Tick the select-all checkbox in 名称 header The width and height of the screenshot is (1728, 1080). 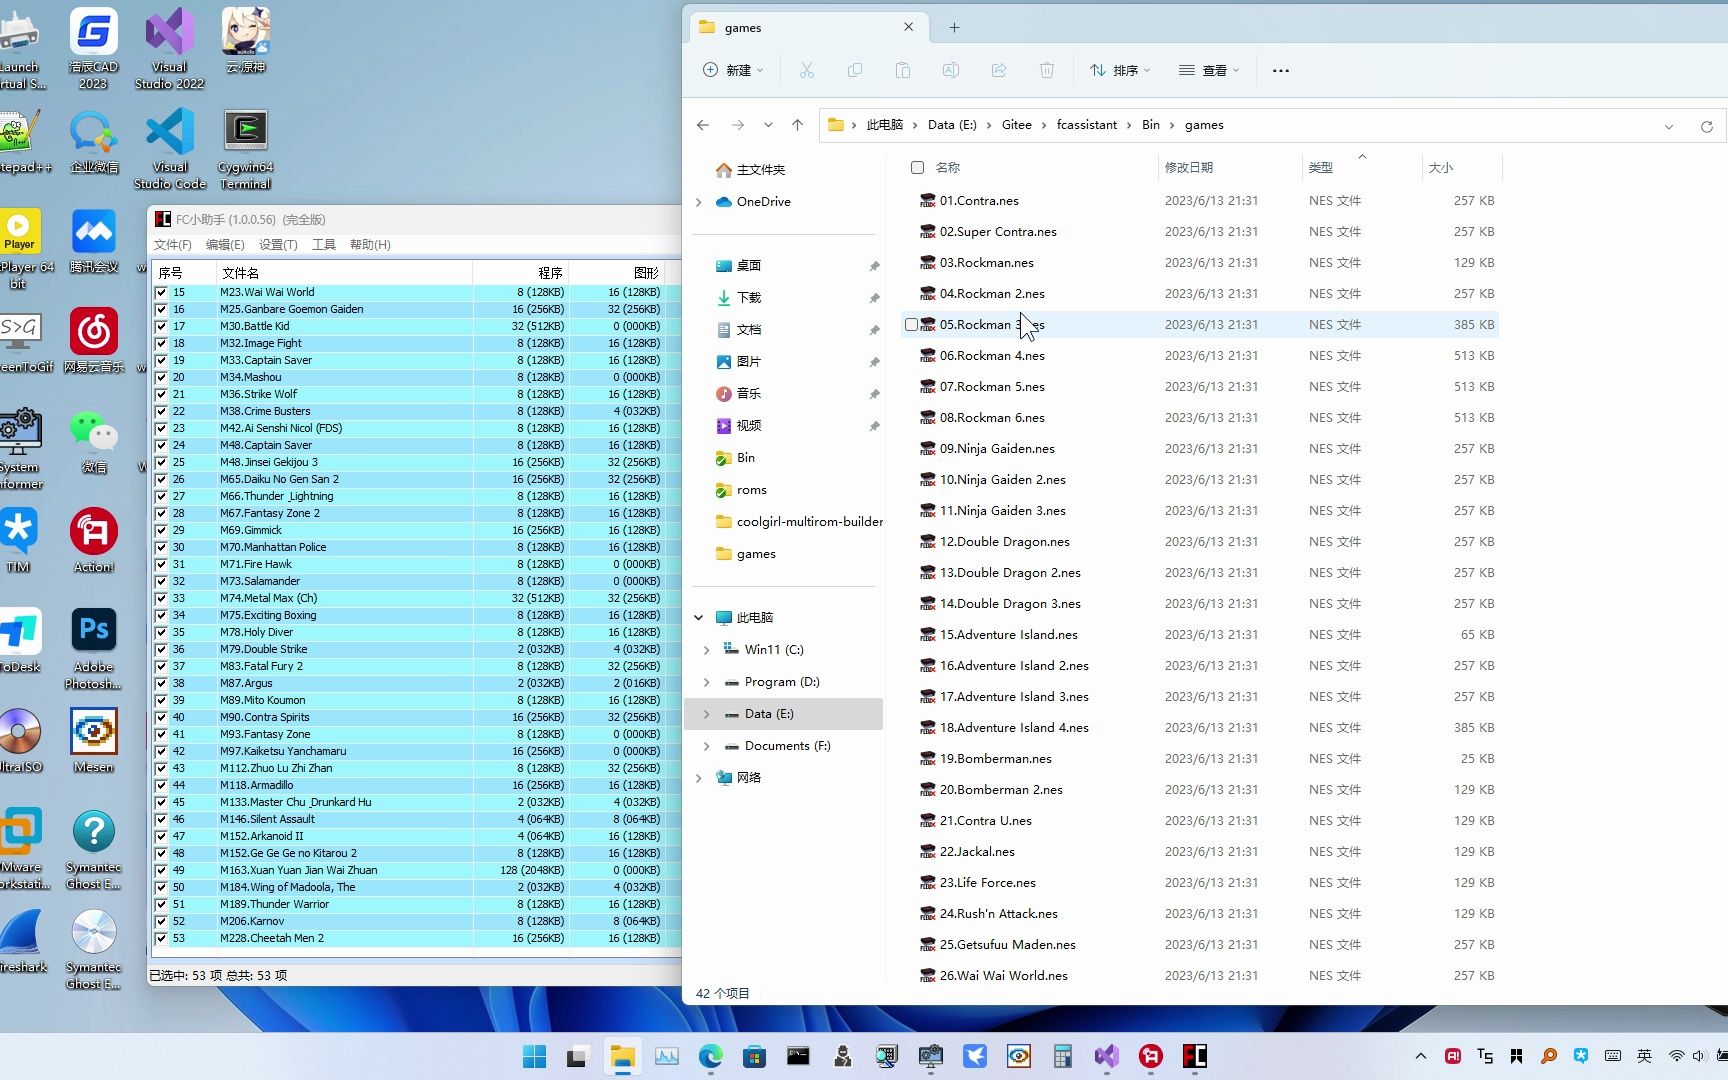point(917,168)
